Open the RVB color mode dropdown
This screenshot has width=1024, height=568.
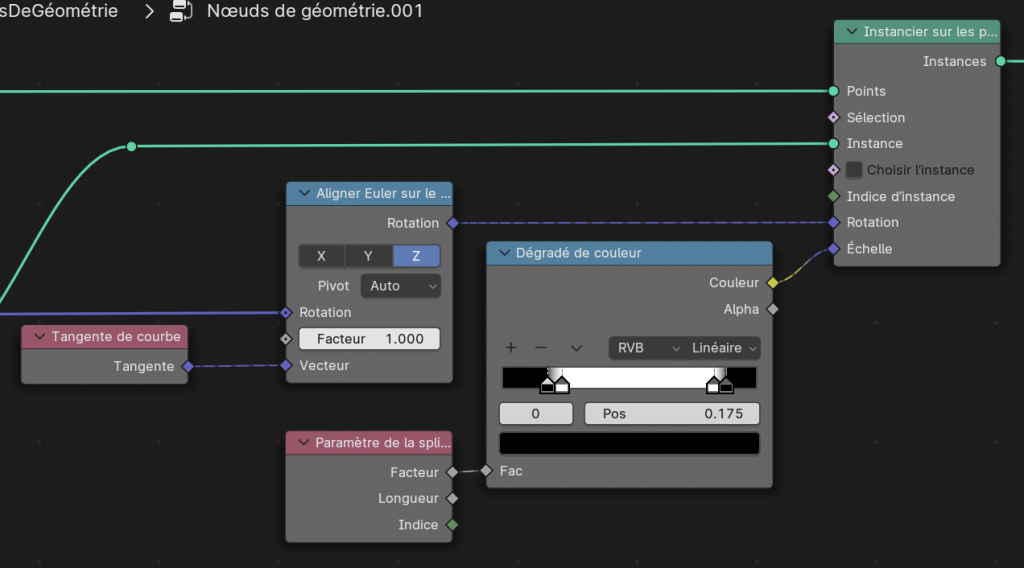point(644,348)
